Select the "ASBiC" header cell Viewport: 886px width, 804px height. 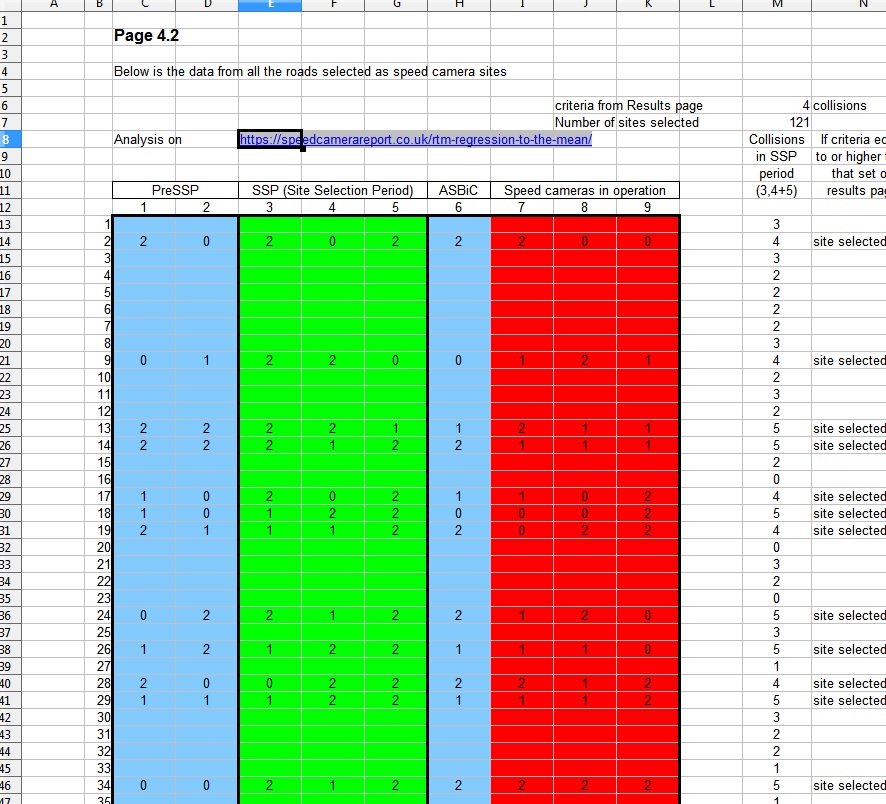458,191
